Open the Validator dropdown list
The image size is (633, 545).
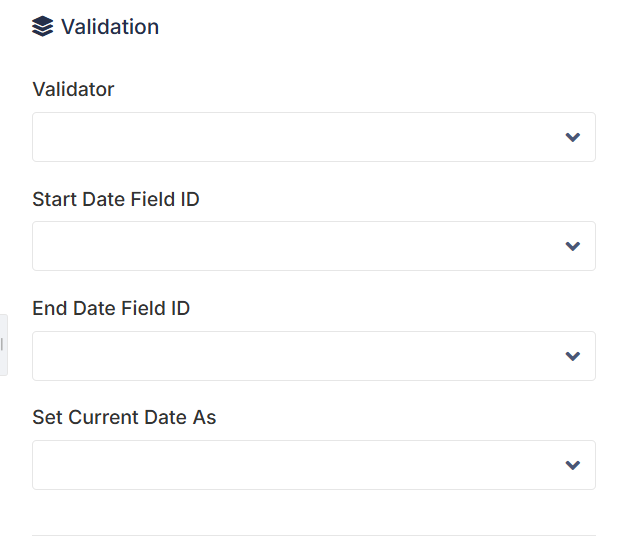click(x=314, y=137)
